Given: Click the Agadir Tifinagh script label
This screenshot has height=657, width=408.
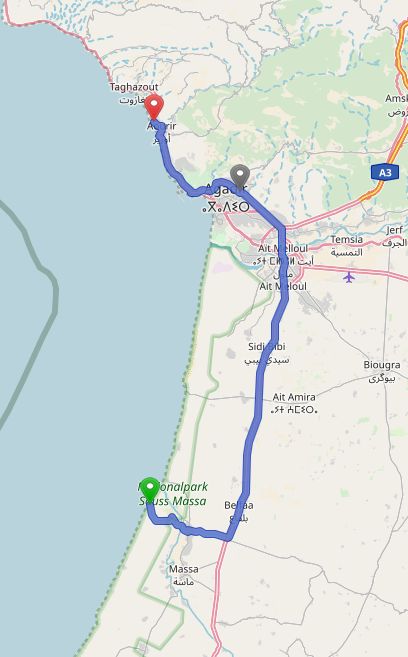Looking at the screenshot, I should pyautogui.click(x=226, y=207).
